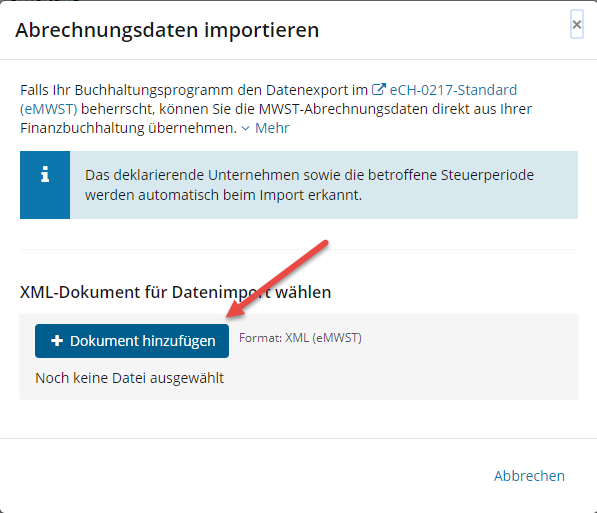The width and height of the screenshot is (597, 513).
Task: Click the red annotation arrow
Action: coord(277,279)
